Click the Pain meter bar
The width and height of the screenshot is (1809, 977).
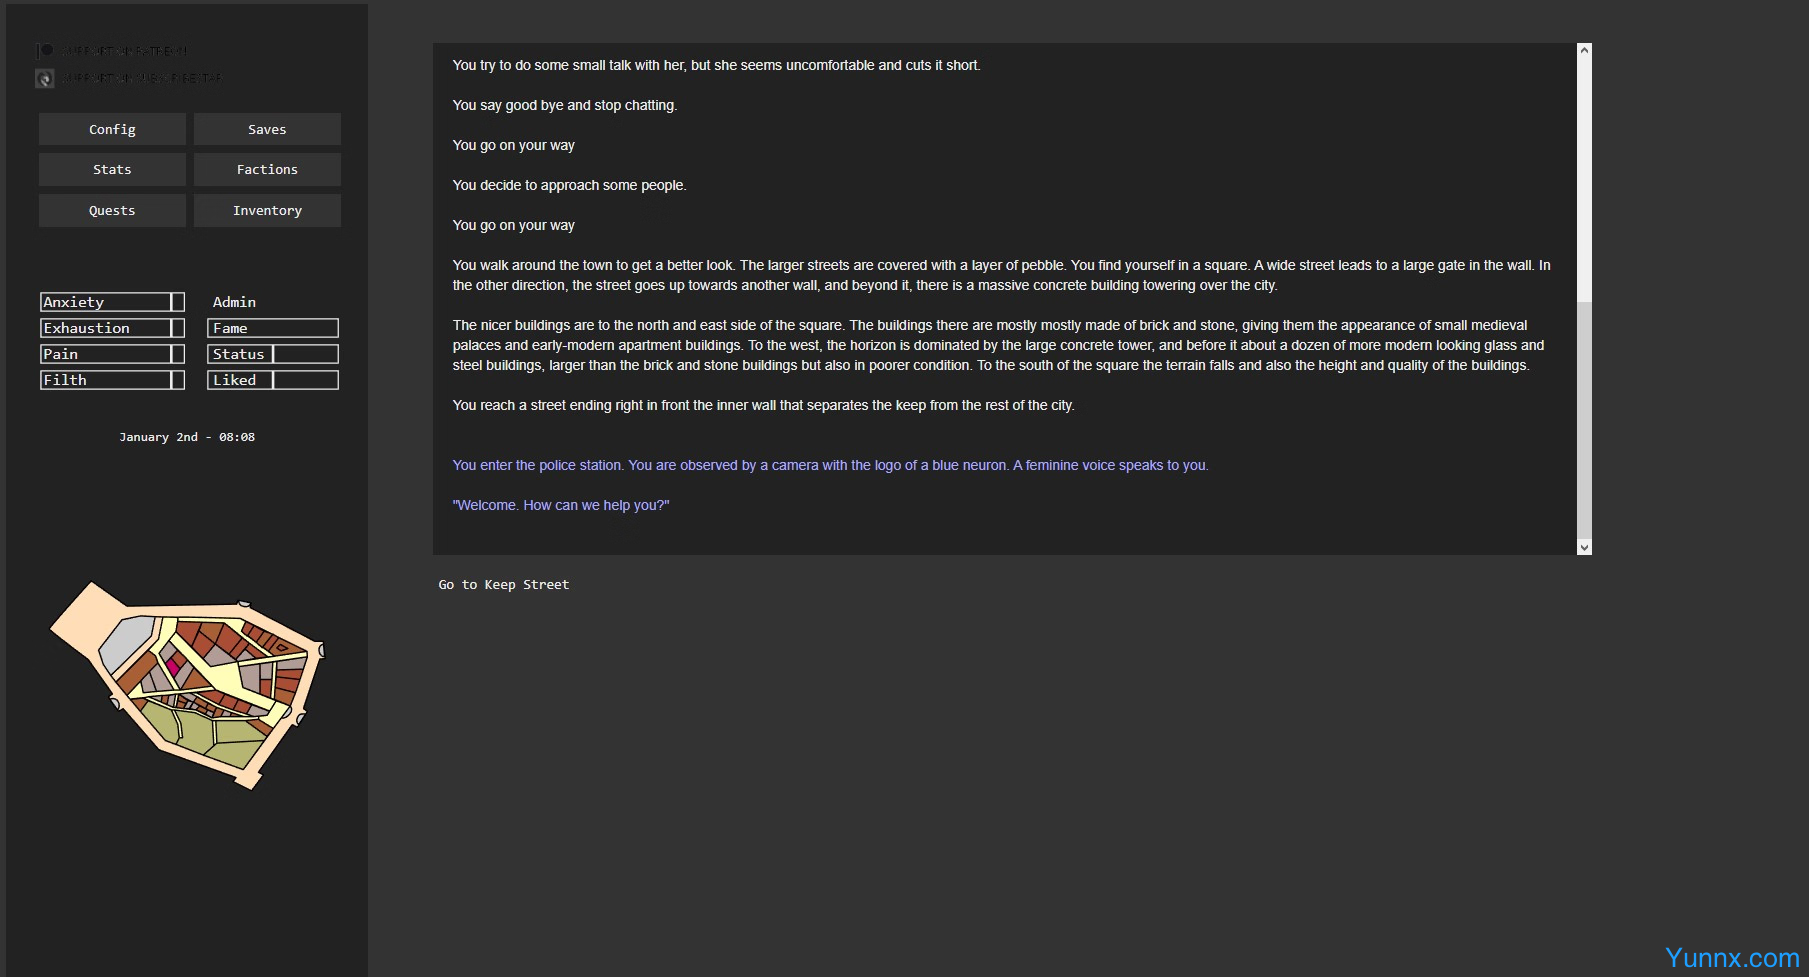click(x=112, y=354)
